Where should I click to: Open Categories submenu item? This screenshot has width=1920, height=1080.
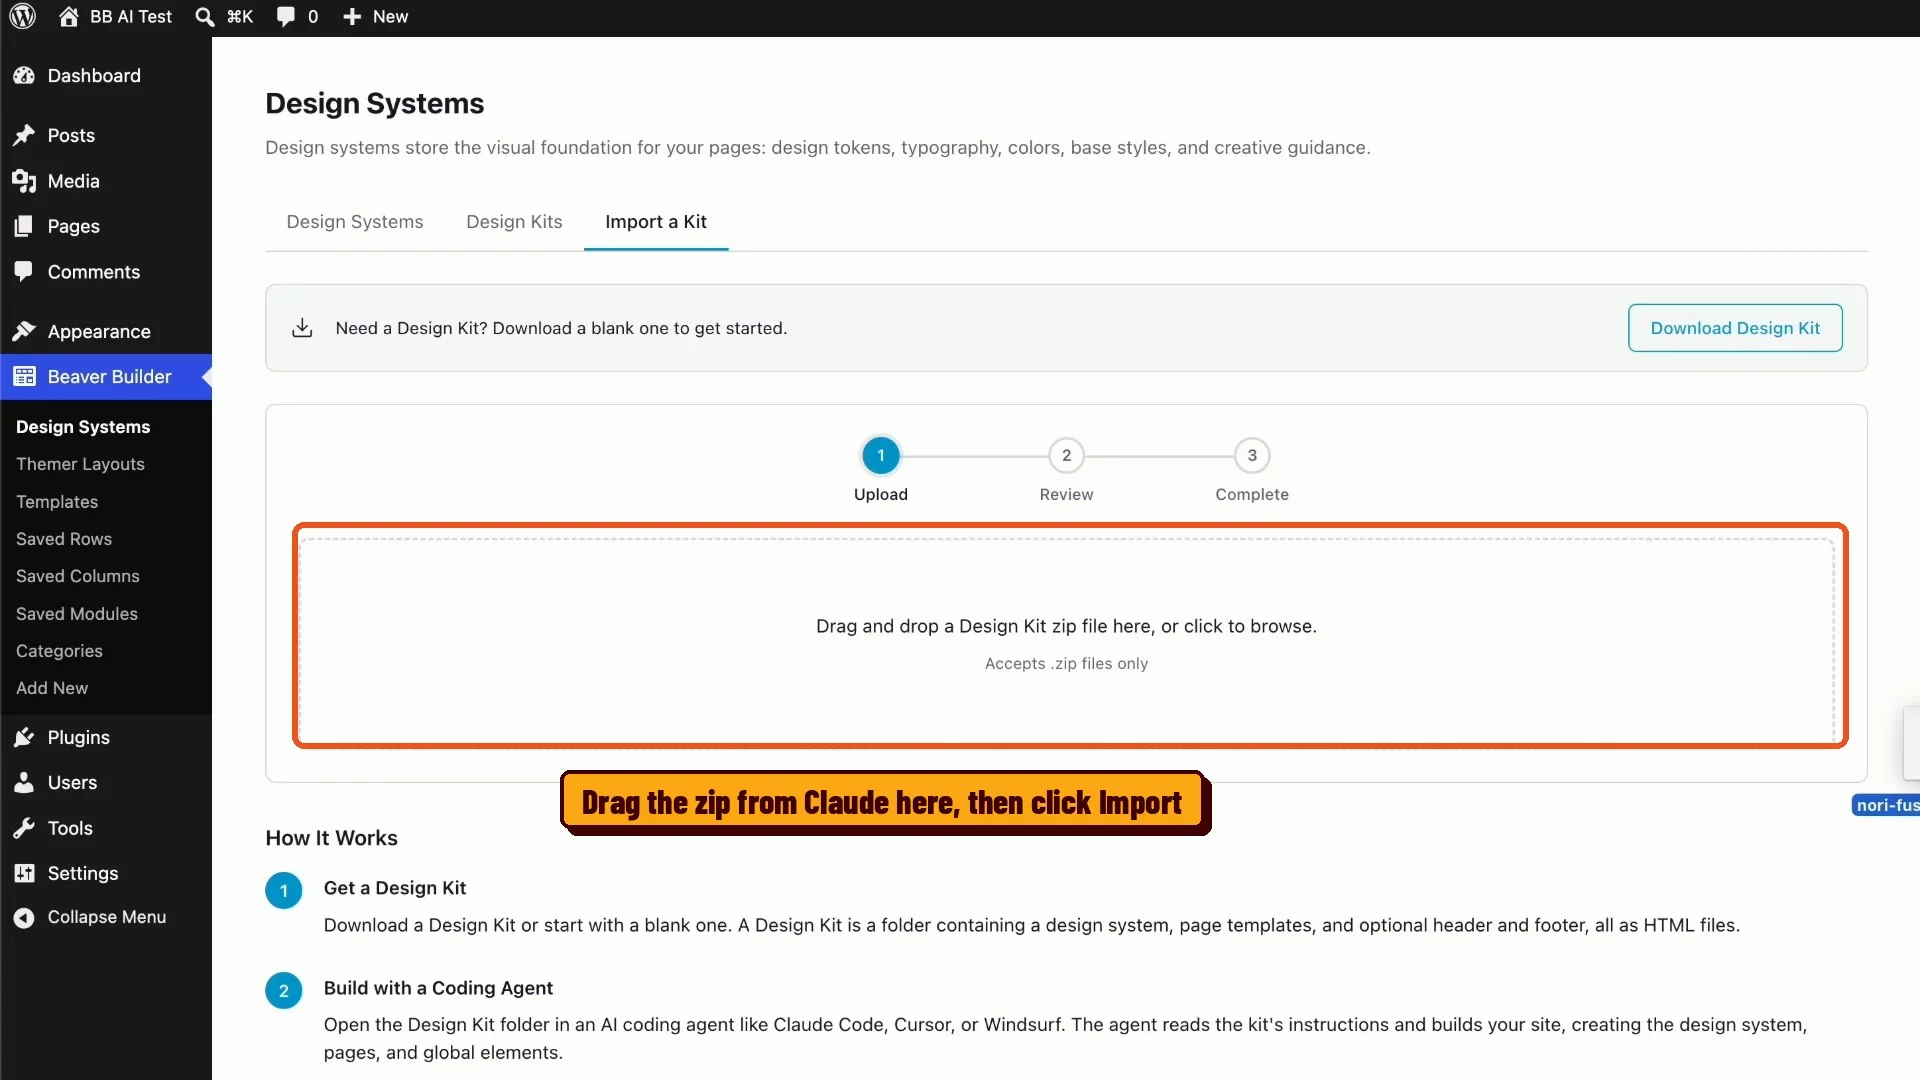pyautogui.click(x=59, y=651)
